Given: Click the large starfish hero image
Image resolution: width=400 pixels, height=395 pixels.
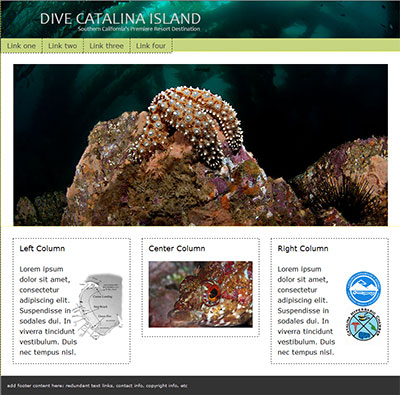Looking at the screenshot, I should click(200, 145).
